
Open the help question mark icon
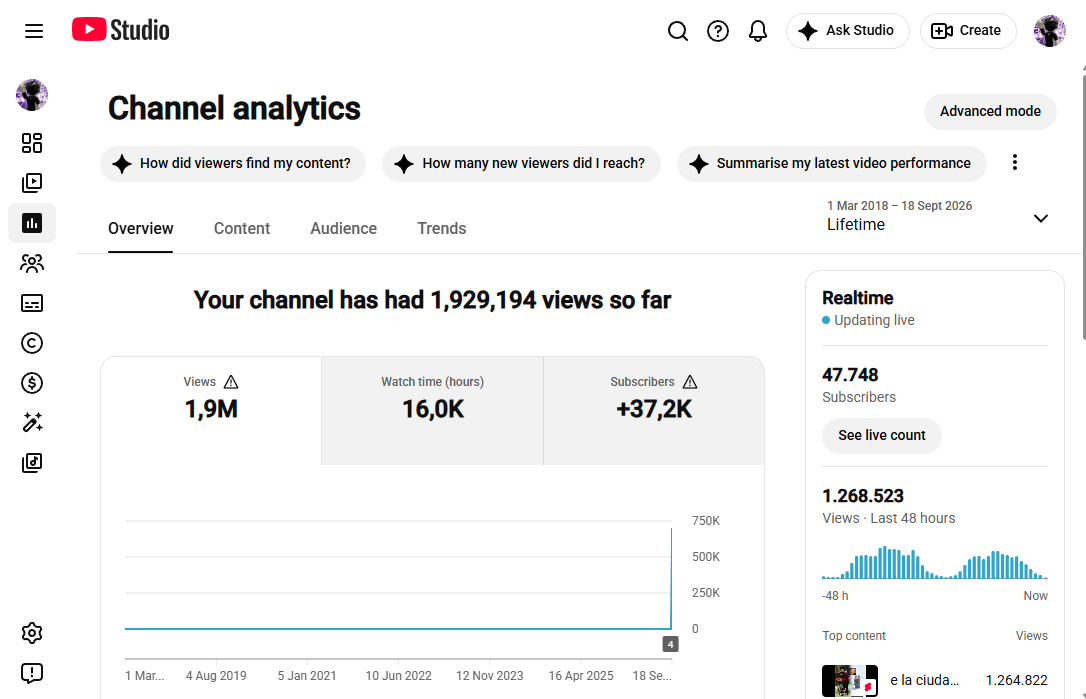(x=718, y=30)
